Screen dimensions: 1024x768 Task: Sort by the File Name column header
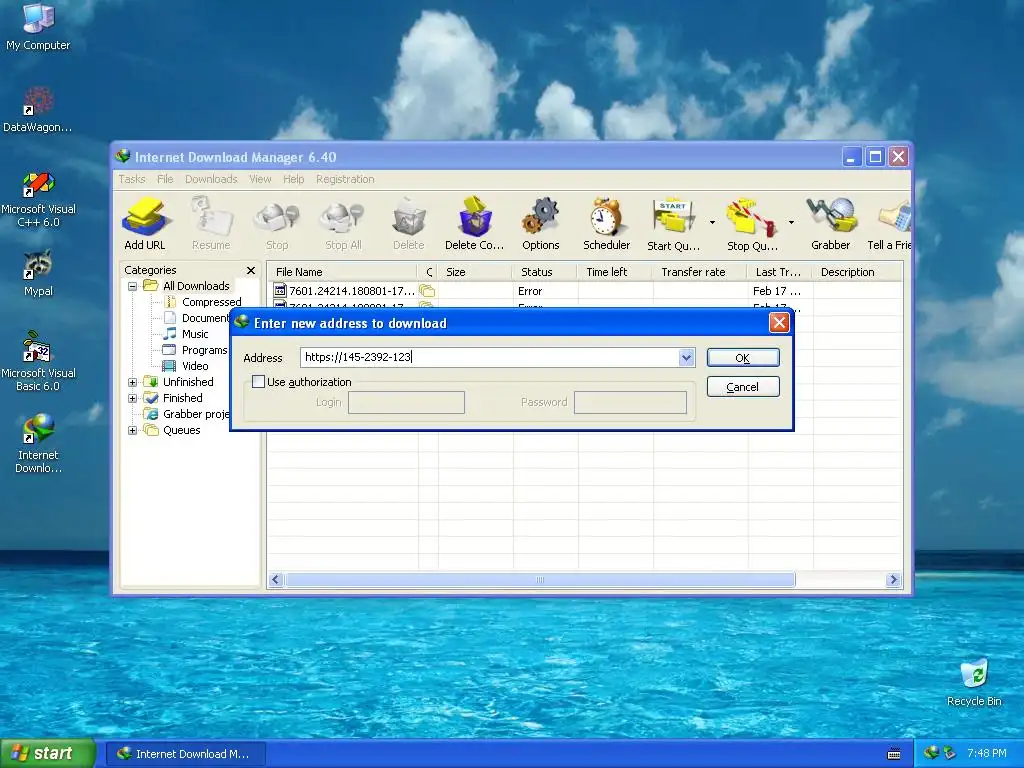342,272
